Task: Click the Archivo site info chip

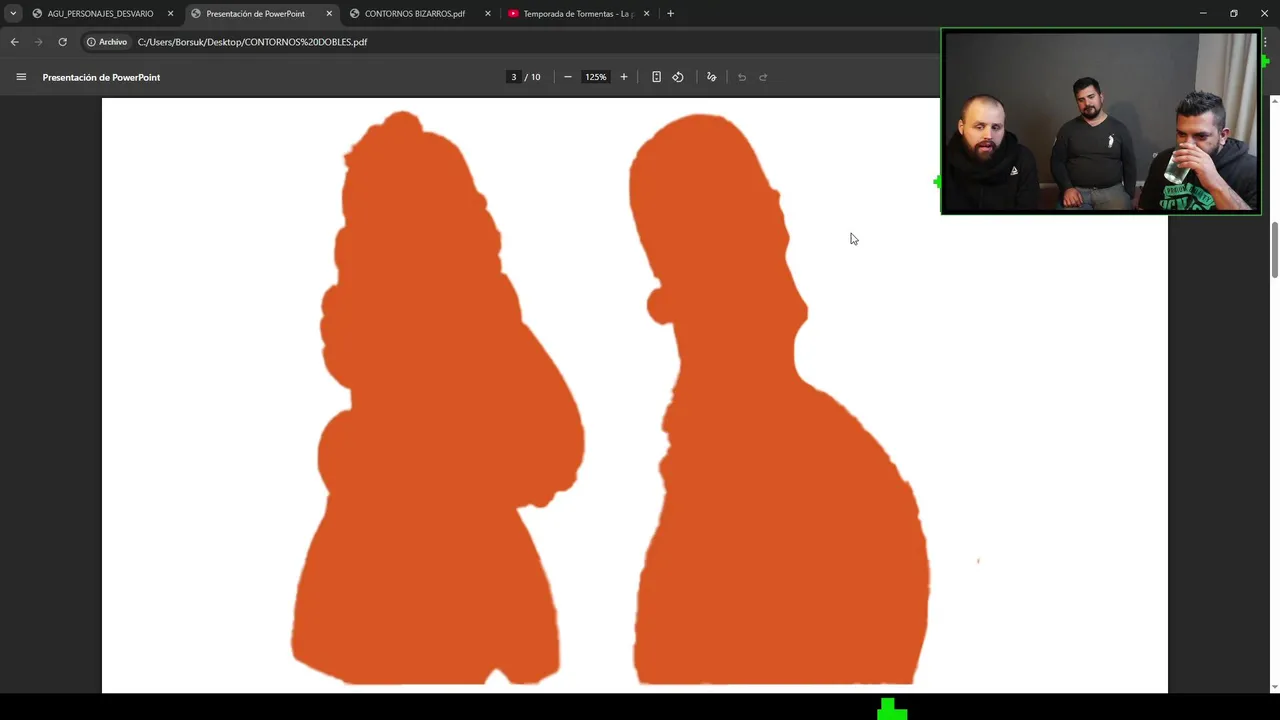Action: (x=107, y=42)
